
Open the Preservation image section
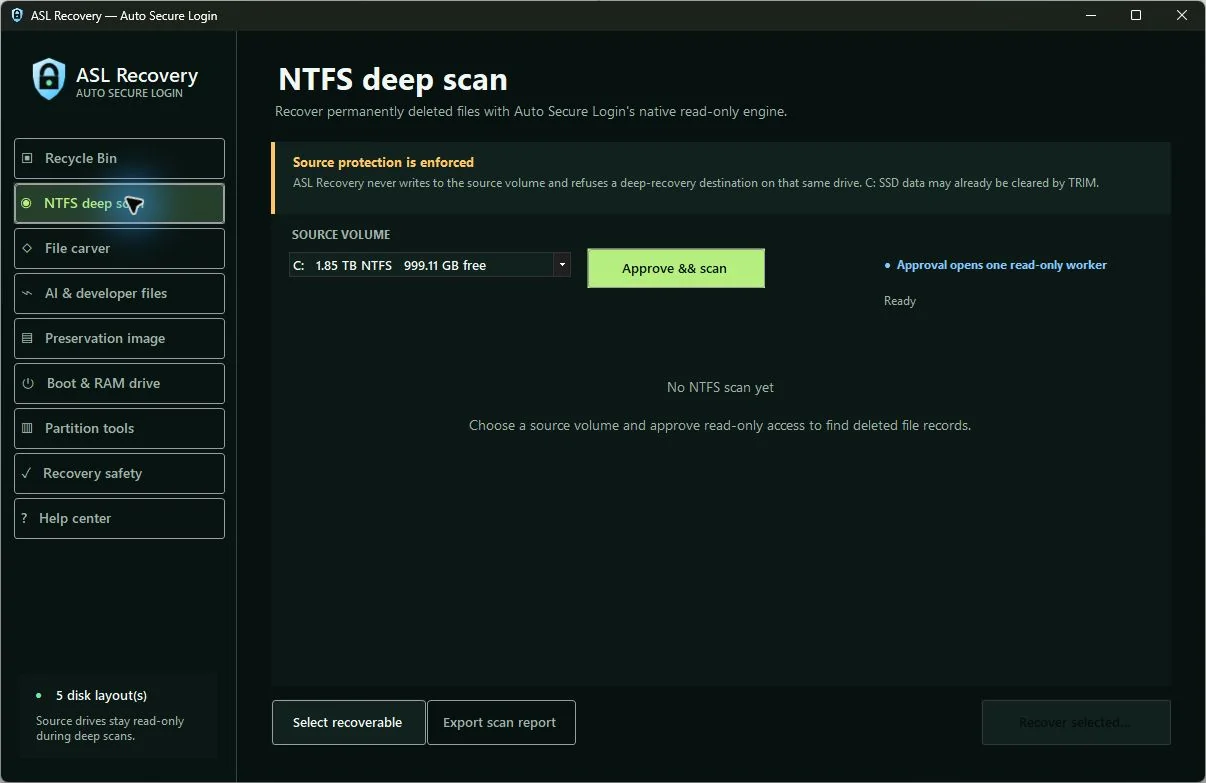point(119,338)
